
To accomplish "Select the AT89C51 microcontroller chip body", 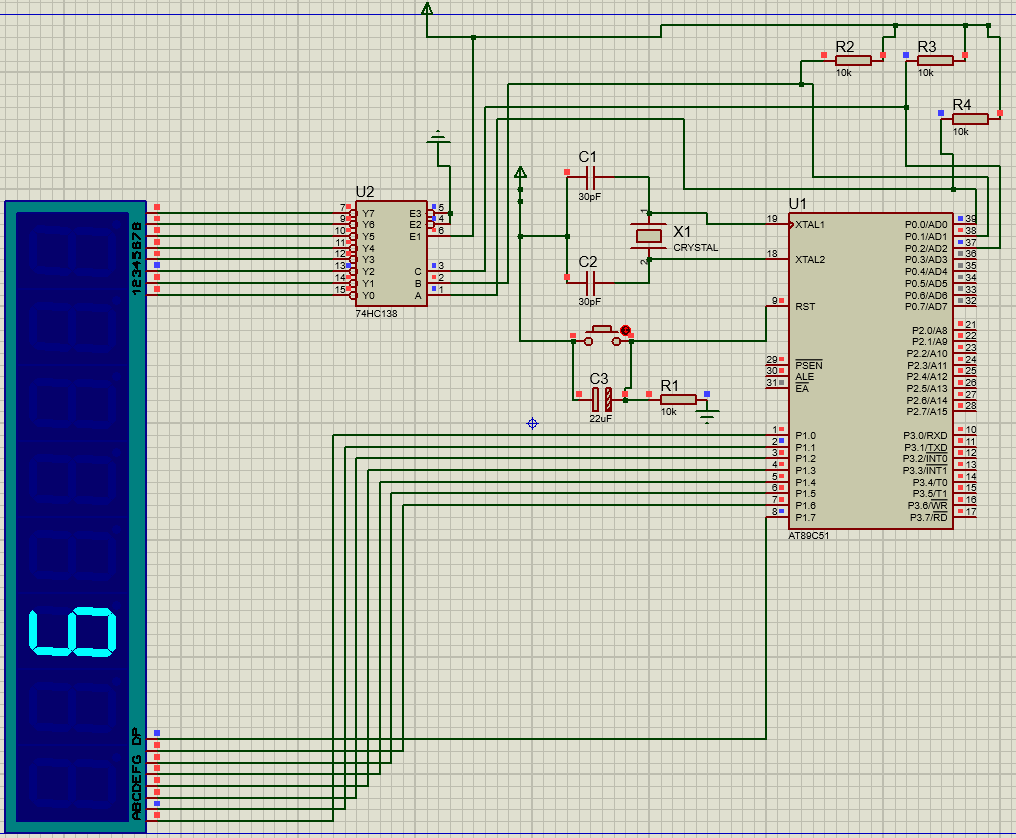I will tap(870, 371).
